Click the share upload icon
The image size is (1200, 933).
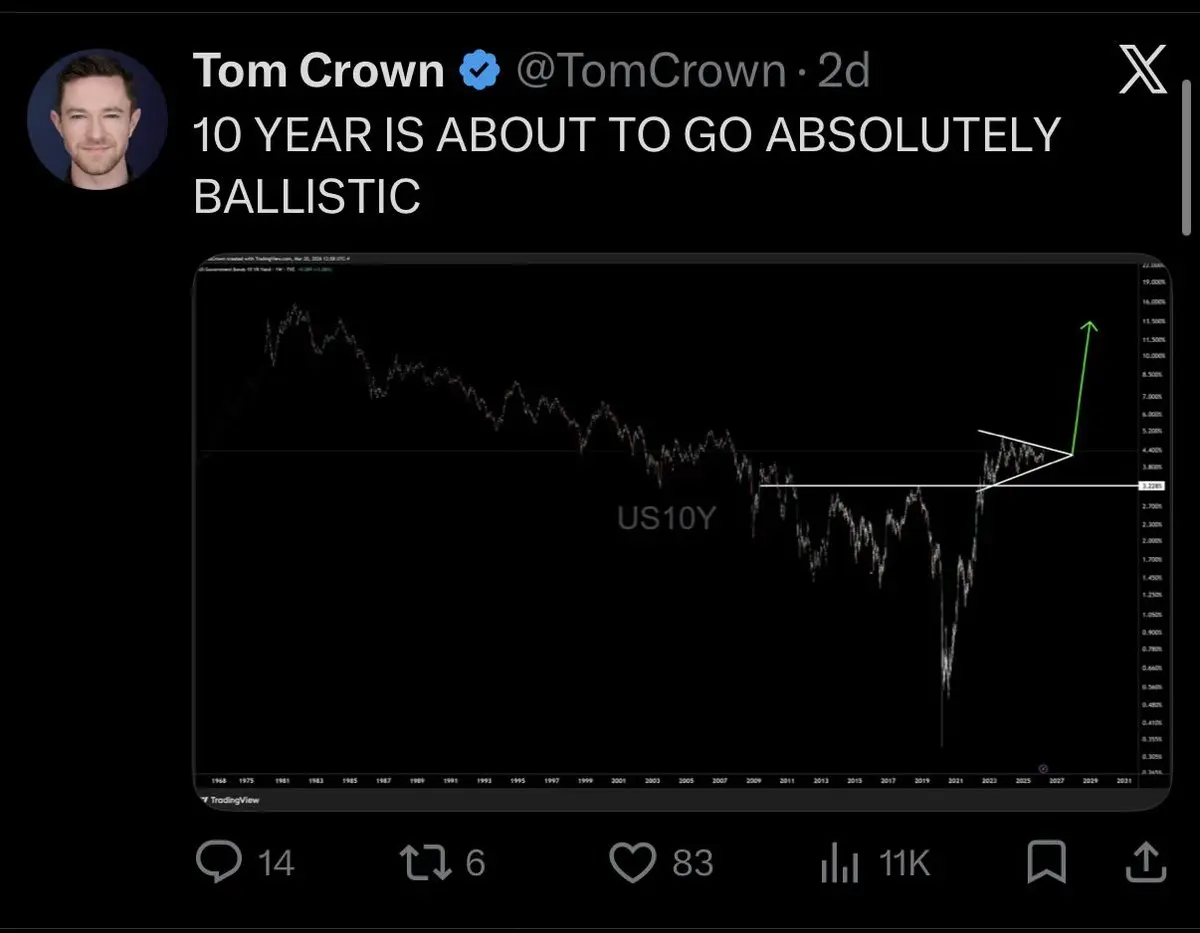coord(1144,862)
